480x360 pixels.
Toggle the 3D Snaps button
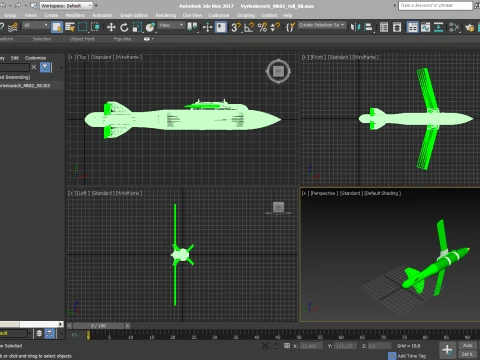pyautogui.click(x=236, y=27)
